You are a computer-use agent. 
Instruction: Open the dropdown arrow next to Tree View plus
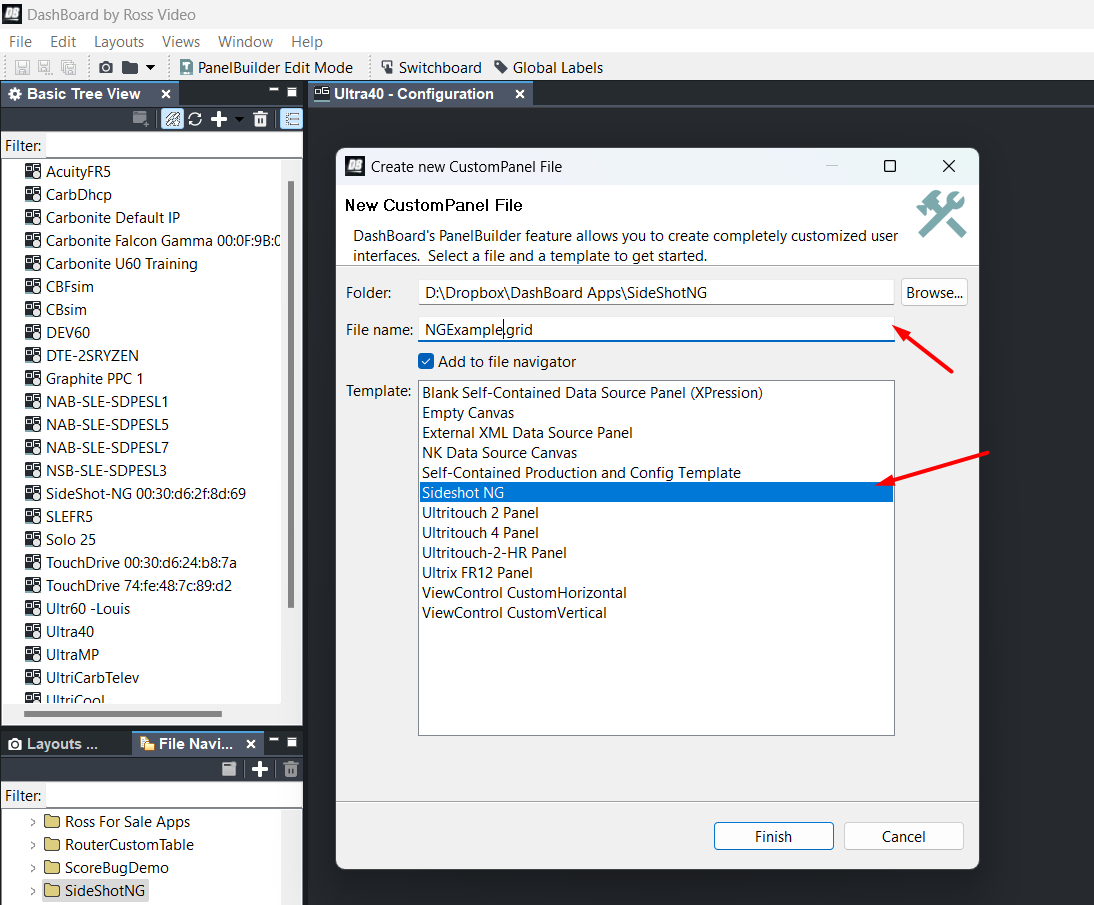(x=239, y=120)
